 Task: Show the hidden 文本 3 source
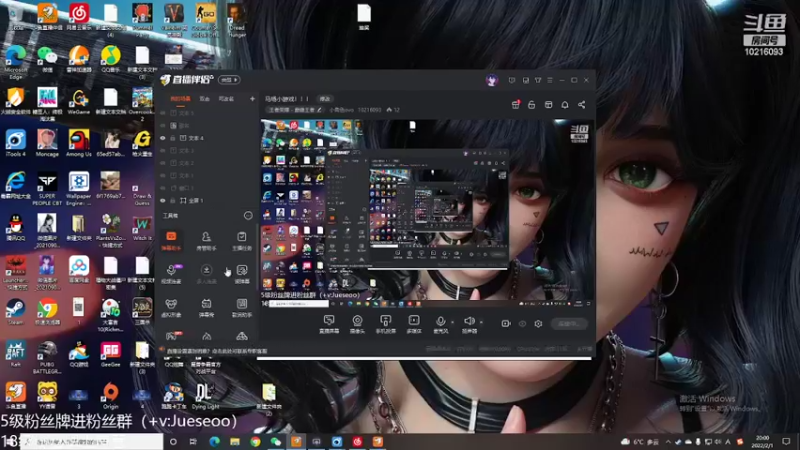[163, 151]
